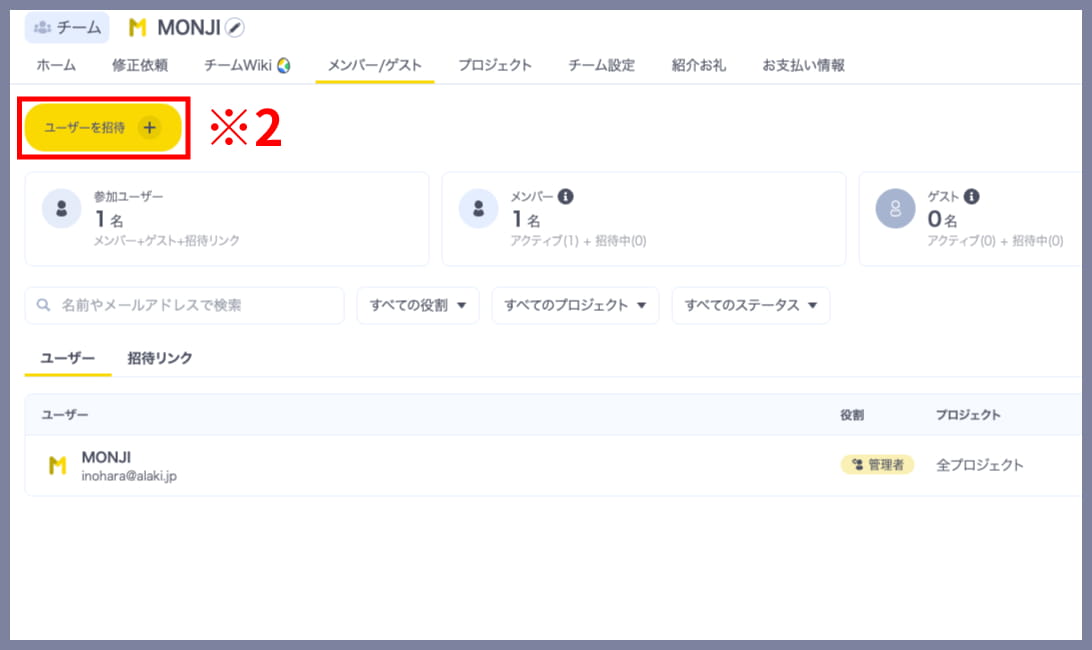Click the magnifier icon in search box
This screenshot has height=650, width=1092.
coord(43,305)
